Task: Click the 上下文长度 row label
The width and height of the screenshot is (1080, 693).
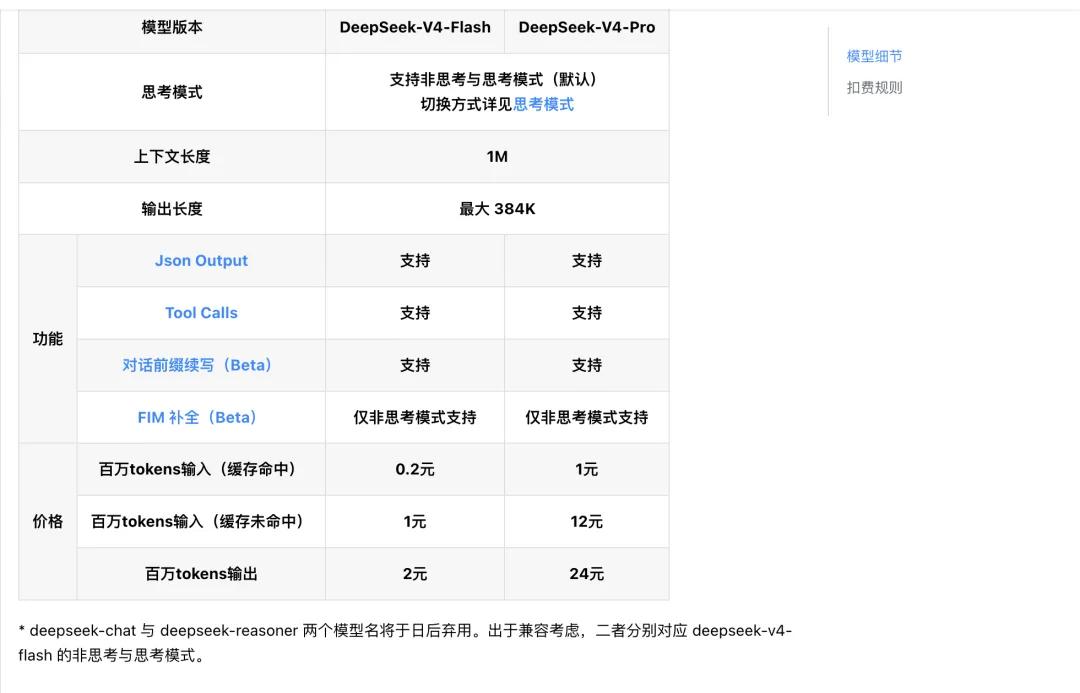Action: [x=172, y=157]
